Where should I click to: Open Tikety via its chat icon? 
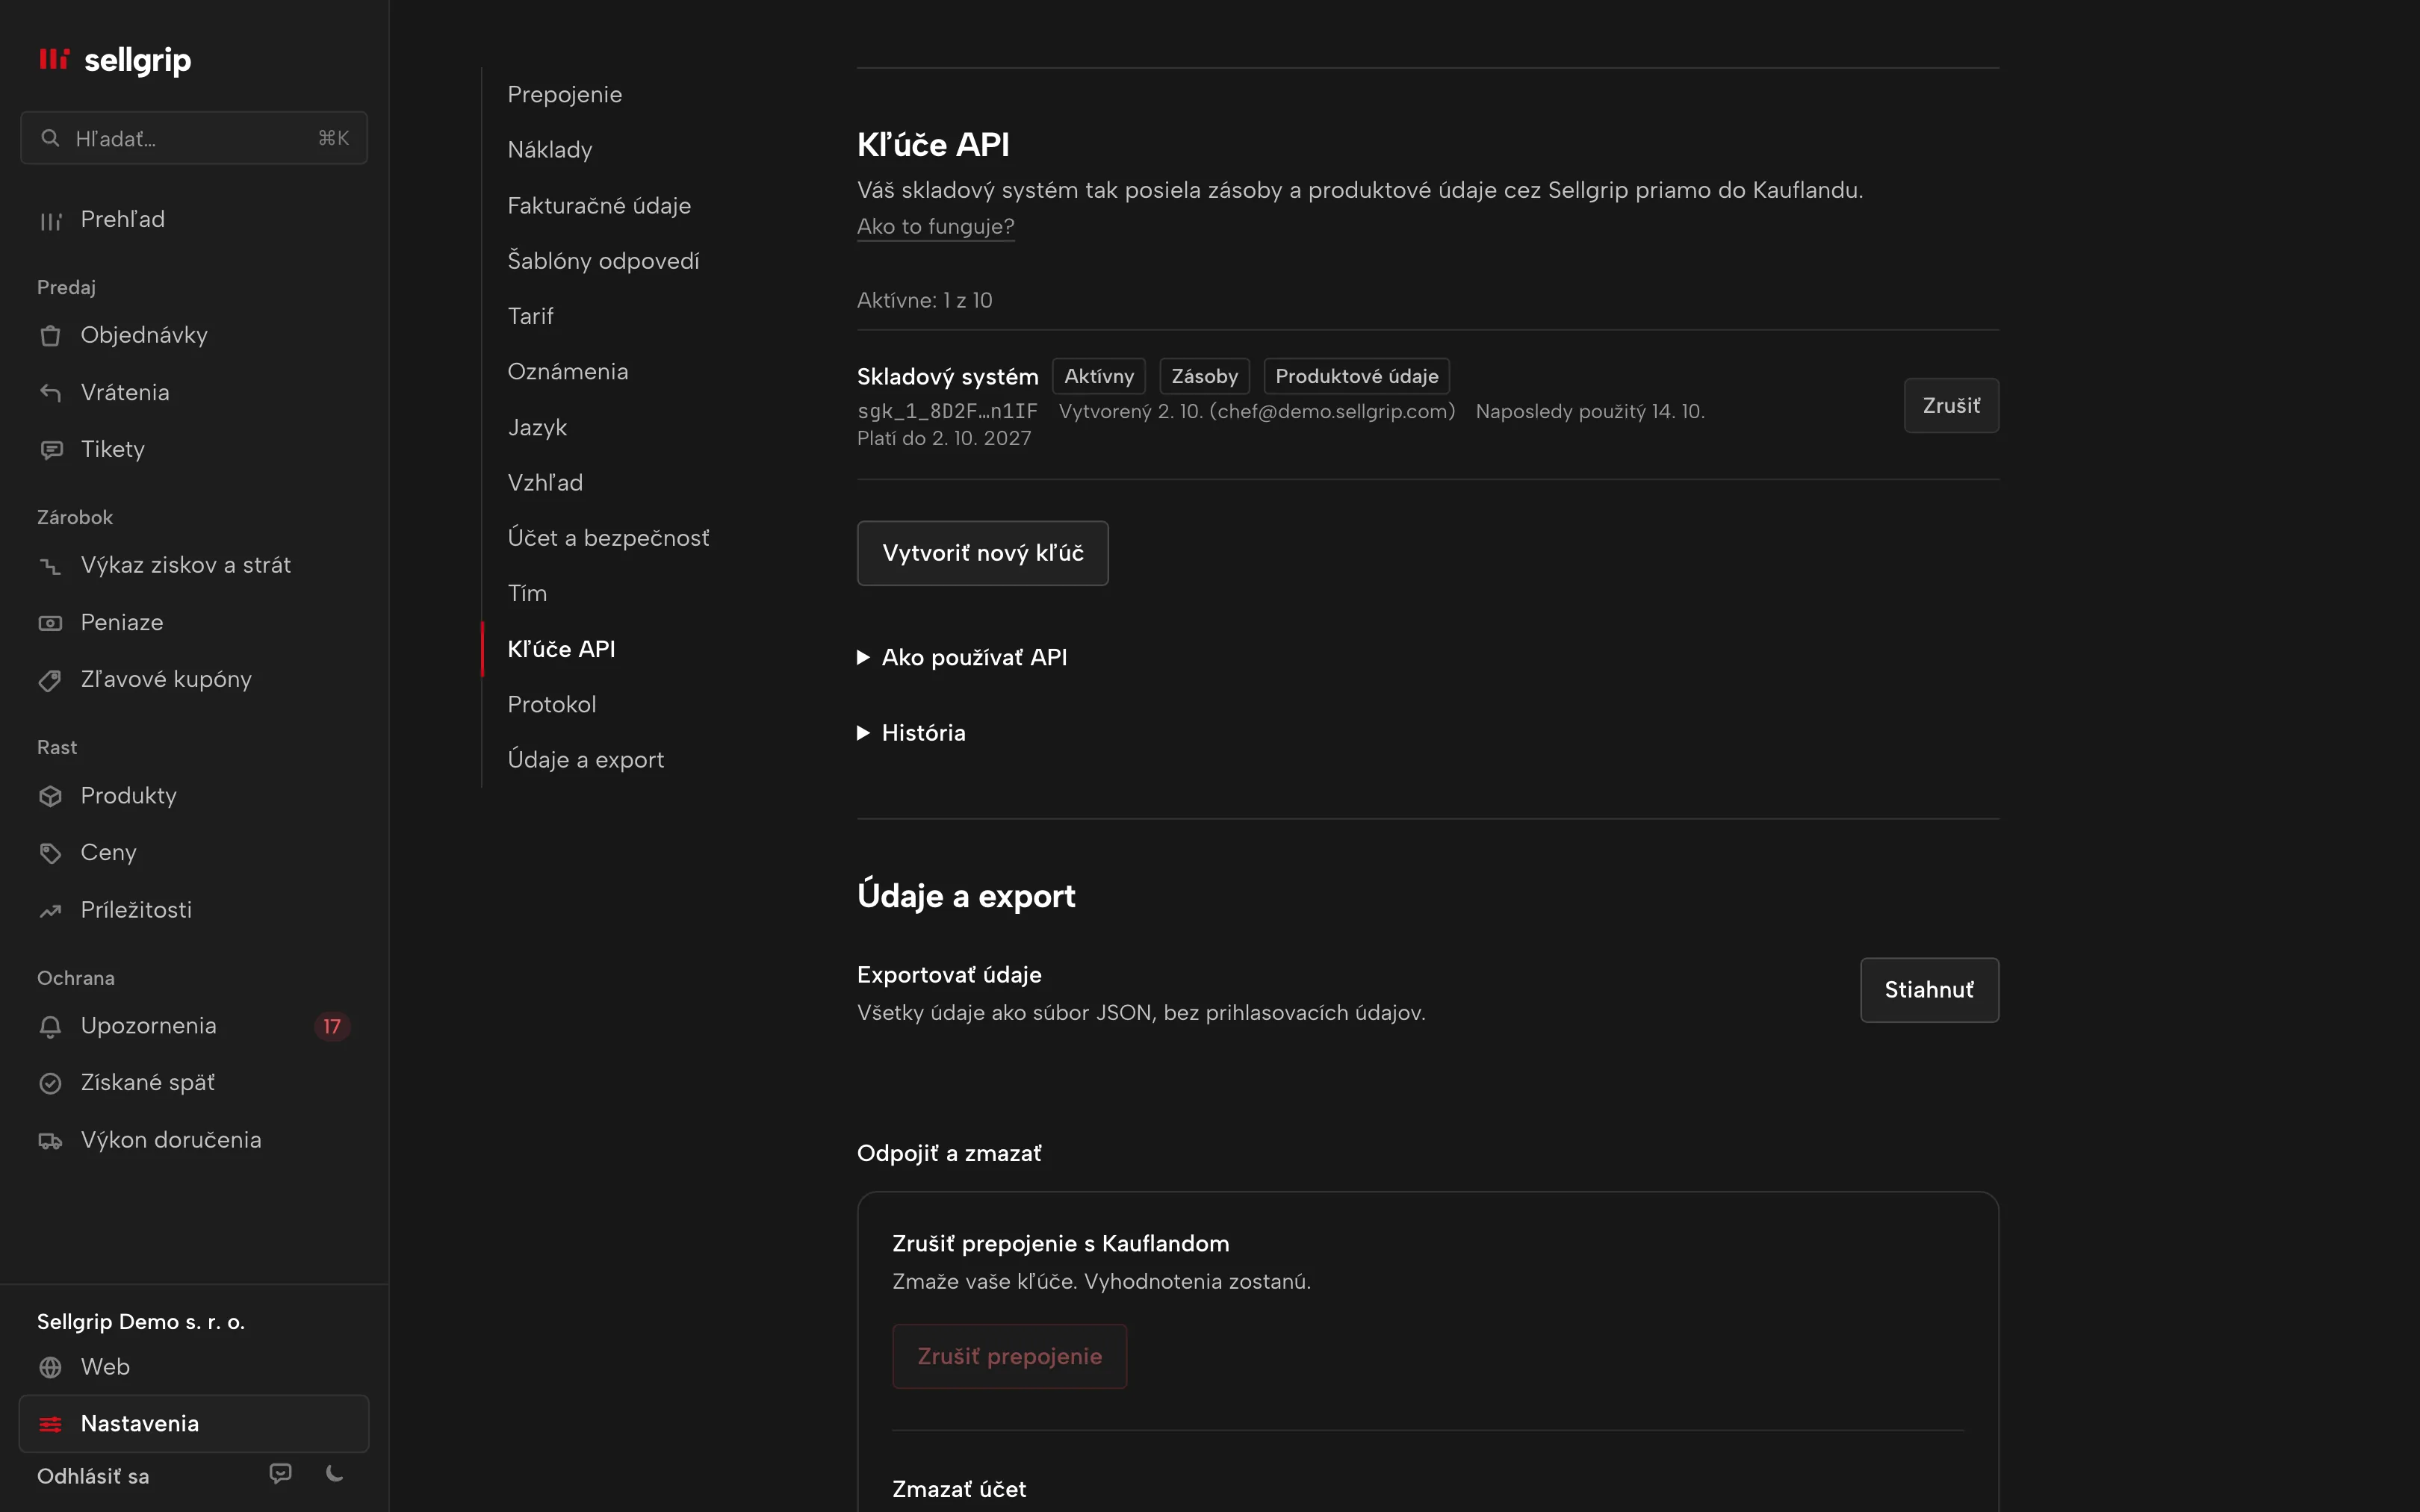click(50, 450)
